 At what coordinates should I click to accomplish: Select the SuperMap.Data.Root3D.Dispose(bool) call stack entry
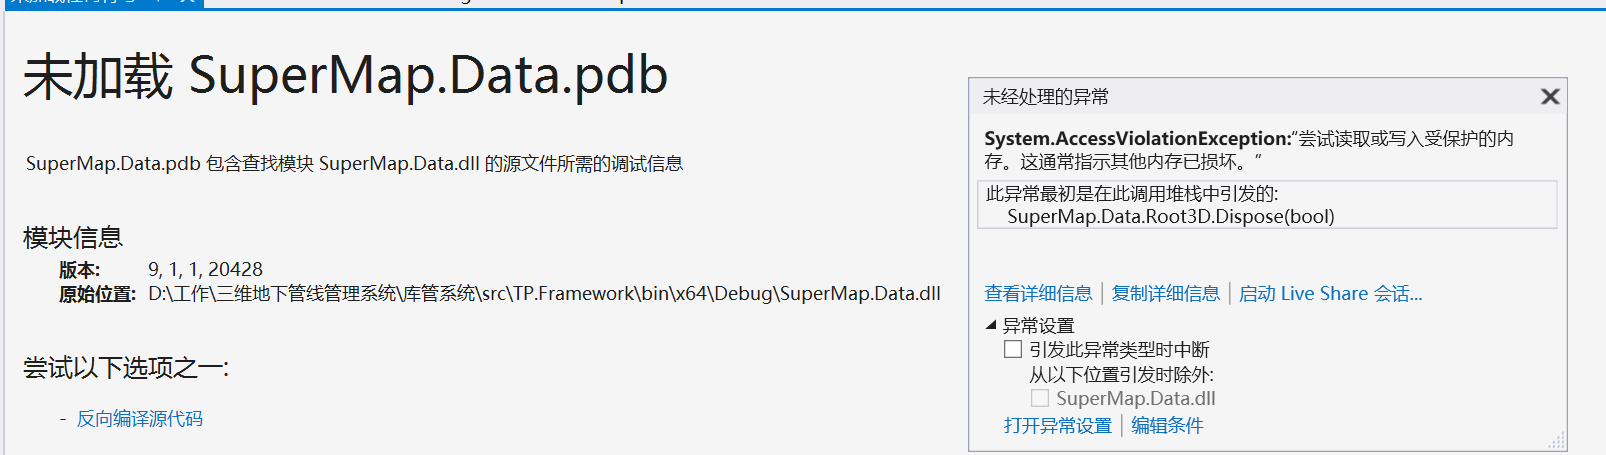click(1170, 216)
